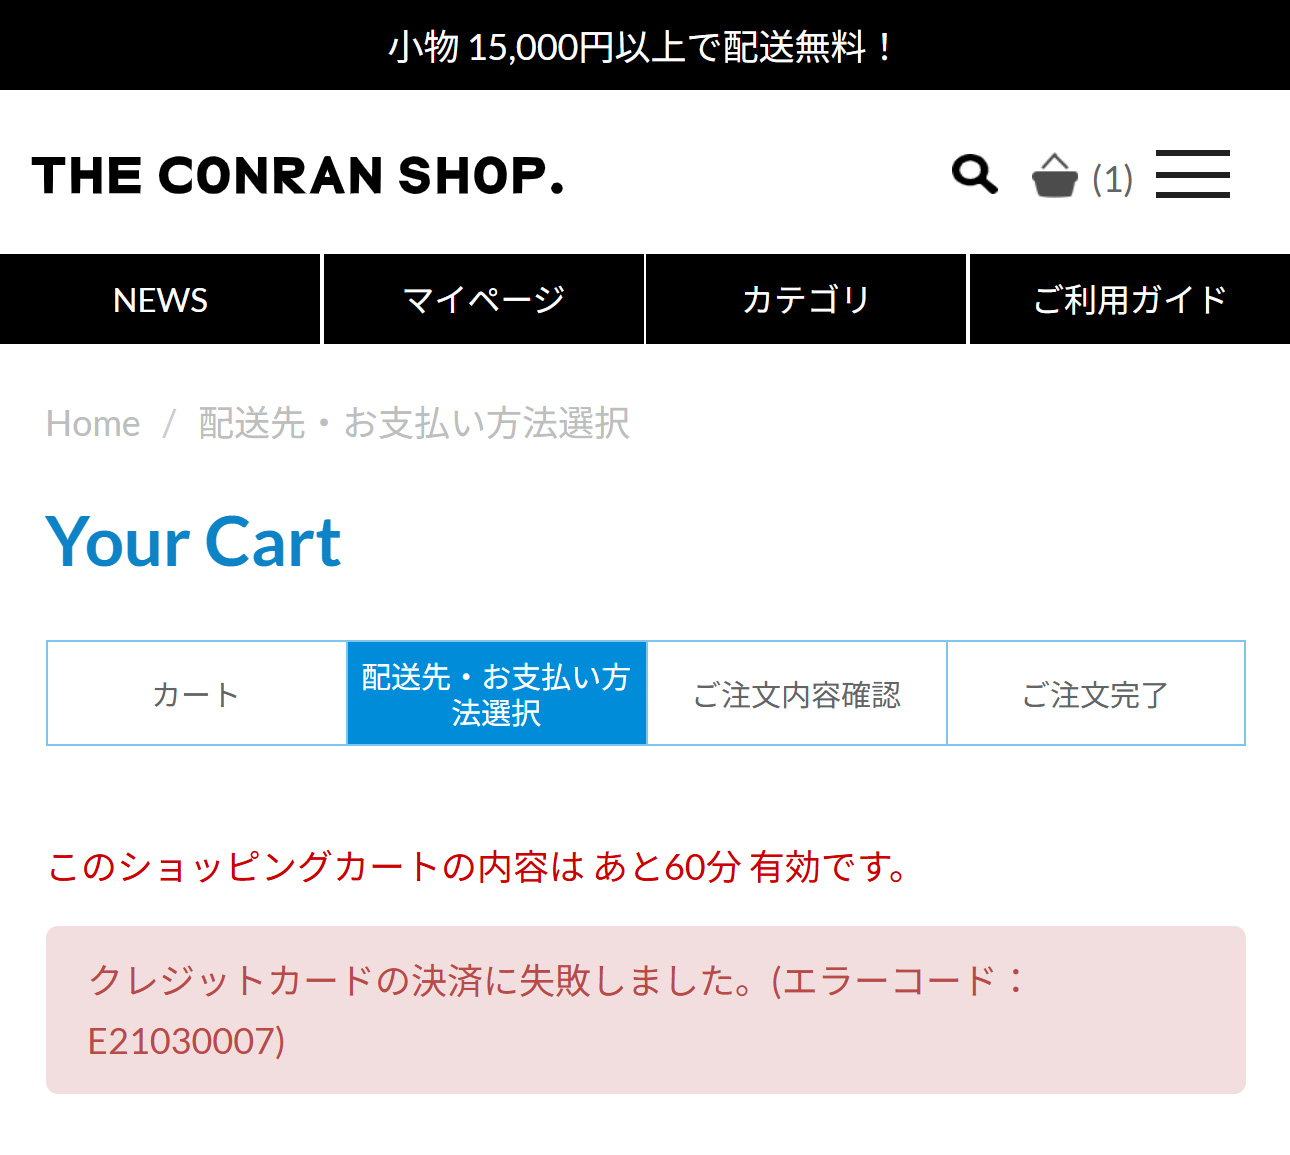The height and width of the screenshot is (1155, 1290).
Task: Select the ご注文完了 step tab
Action: click(x=1095, y=694)
